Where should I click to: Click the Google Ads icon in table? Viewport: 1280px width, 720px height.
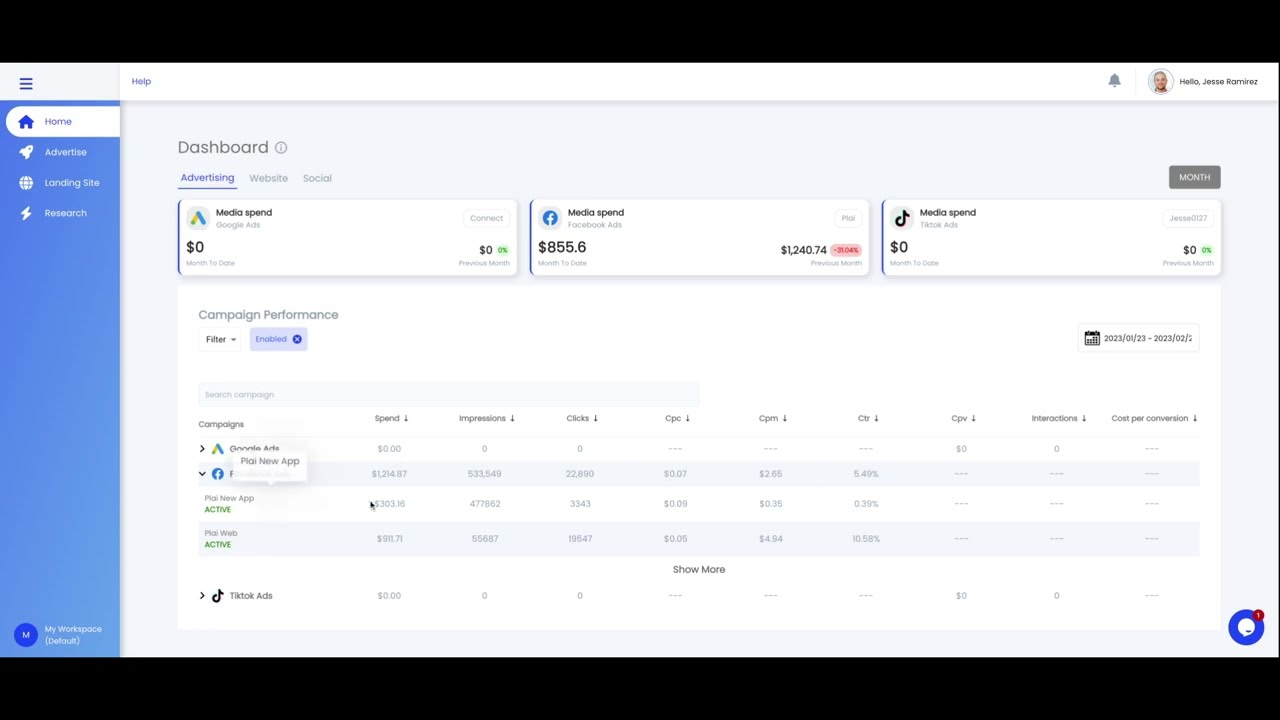[217, 449]
